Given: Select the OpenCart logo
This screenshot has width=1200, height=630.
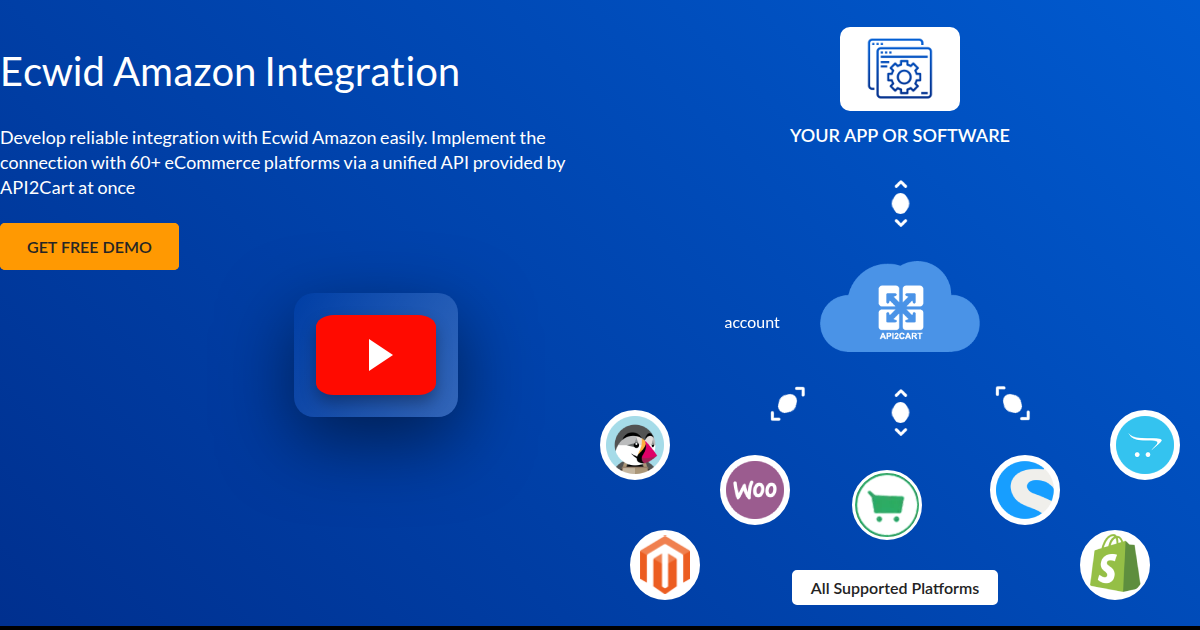Looking at the screenshot, I should (x=1145, y=445).
